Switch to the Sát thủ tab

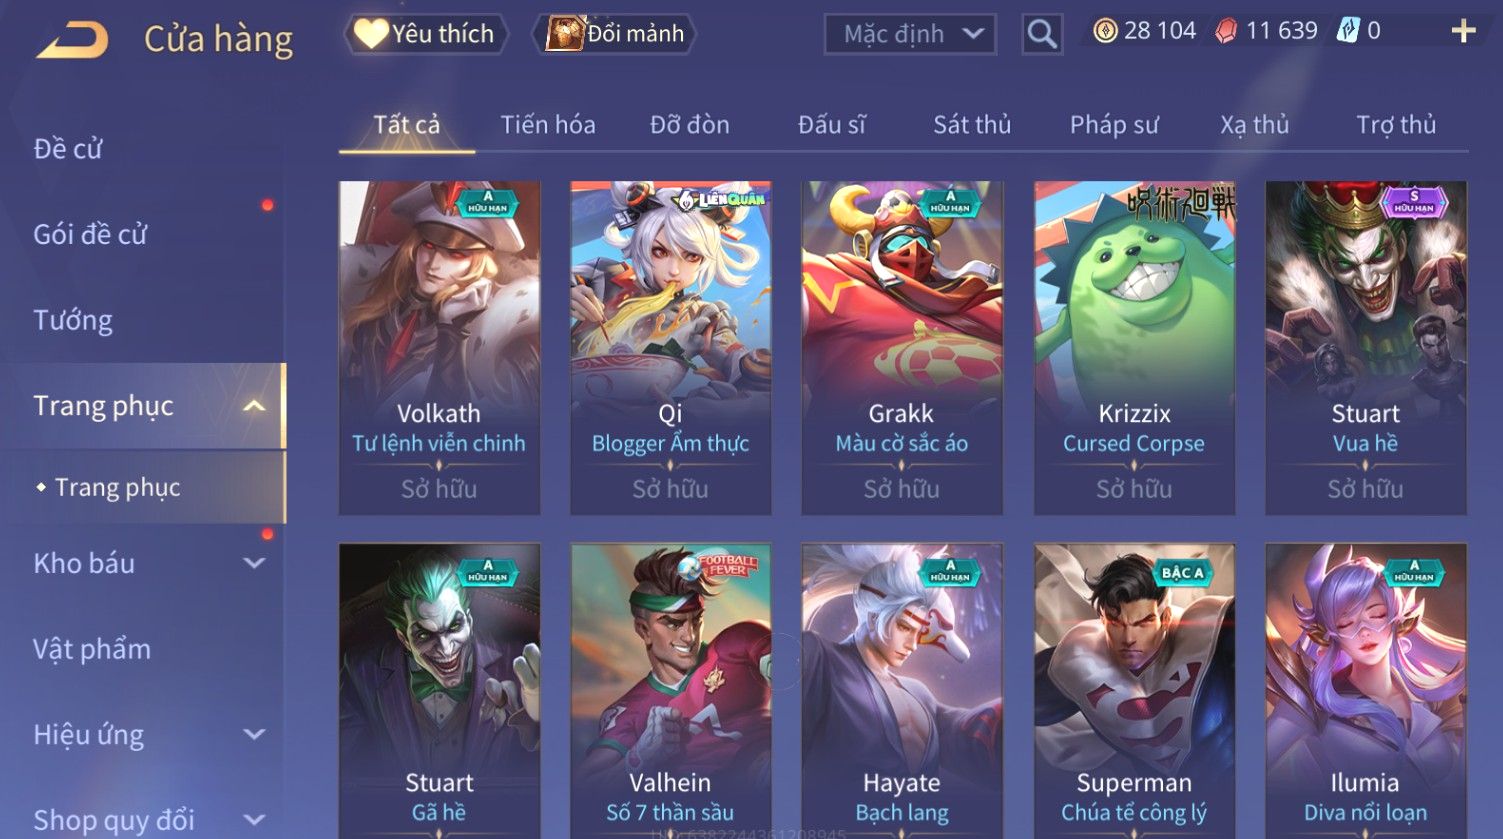tap(972, 125)
